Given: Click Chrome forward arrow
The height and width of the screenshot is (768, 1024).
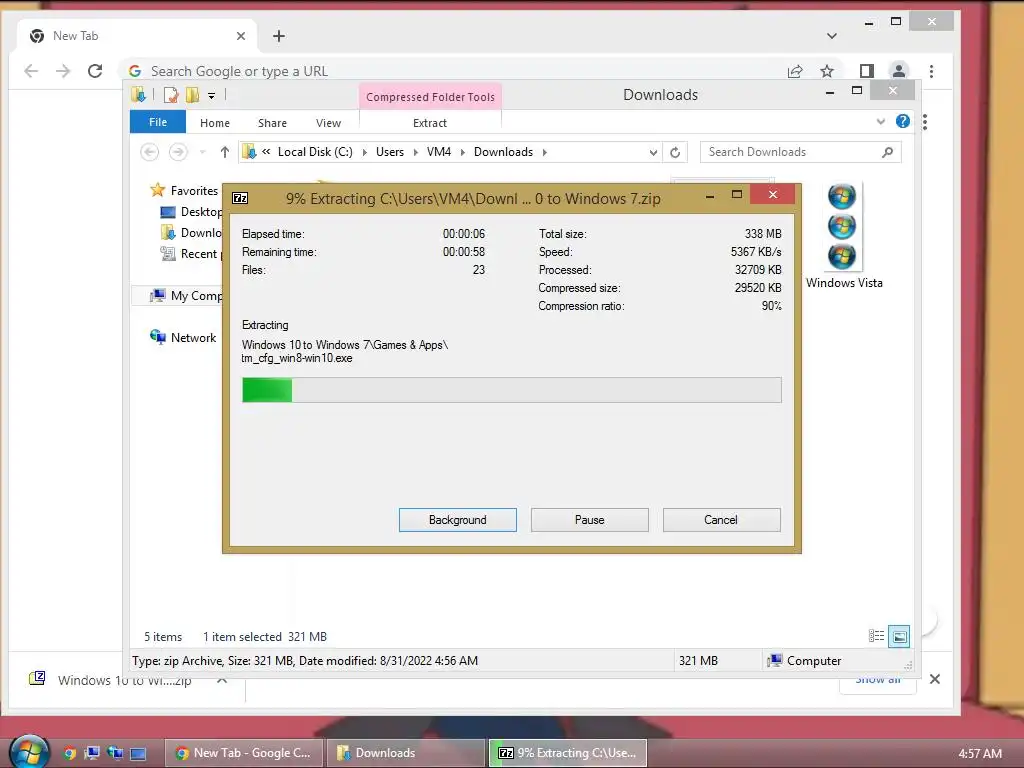Looking at the screenshot, I should coord(63,71).
